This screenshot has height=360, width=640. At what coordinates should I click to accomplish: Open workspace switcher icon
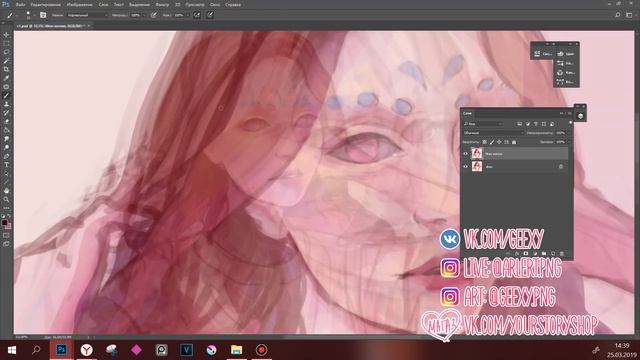pyautogui.click(x=629, y=15)
